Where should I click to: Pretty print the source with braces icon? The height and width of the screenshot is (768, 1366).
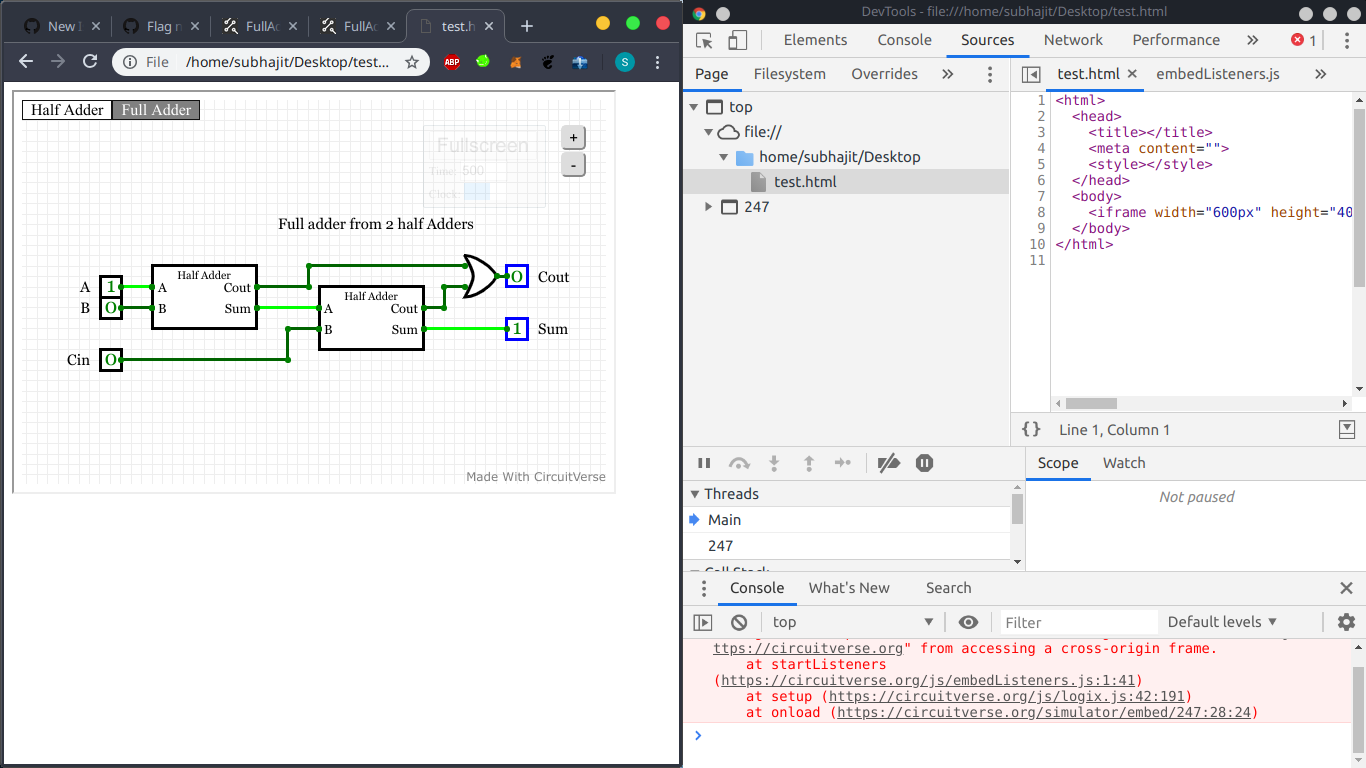click(x=1031, y=430)
